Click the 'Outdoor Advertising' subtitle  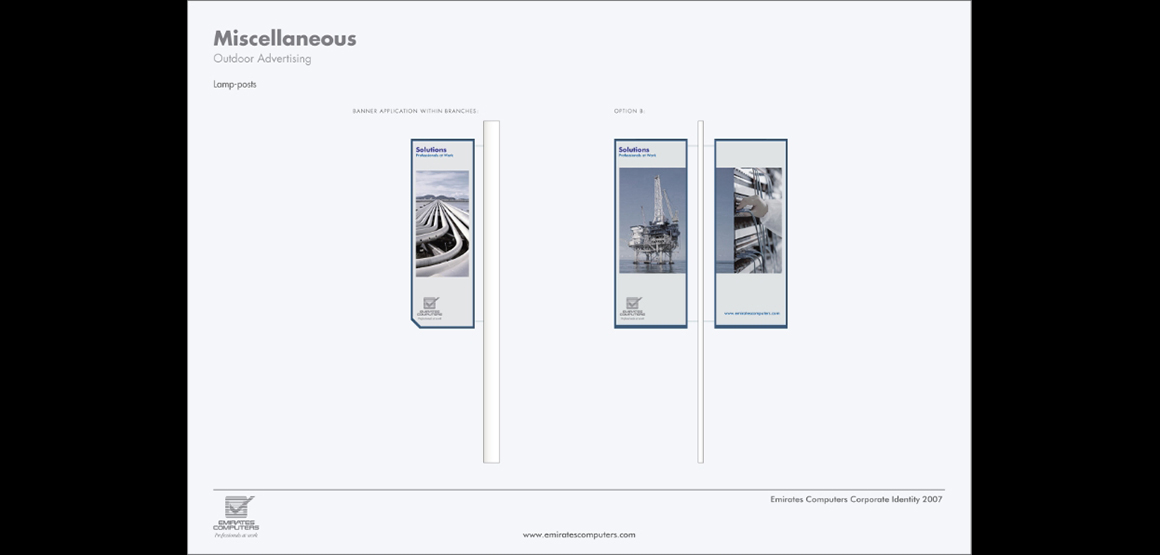(x=262, y=59)
